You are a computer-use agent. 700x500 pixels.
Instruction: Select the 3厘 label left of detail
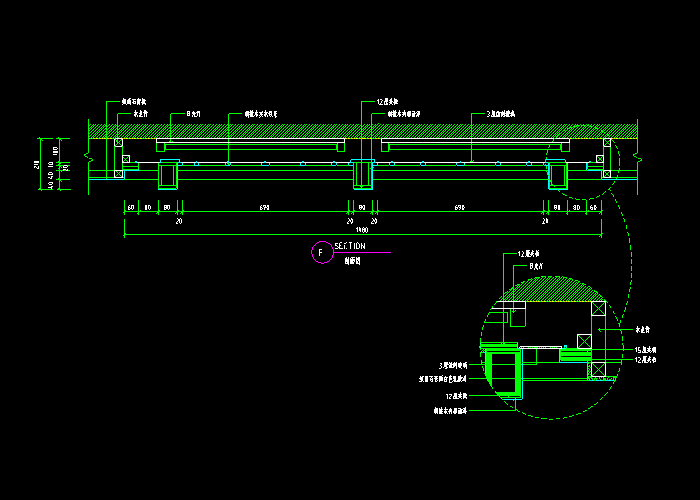[453, 366]
